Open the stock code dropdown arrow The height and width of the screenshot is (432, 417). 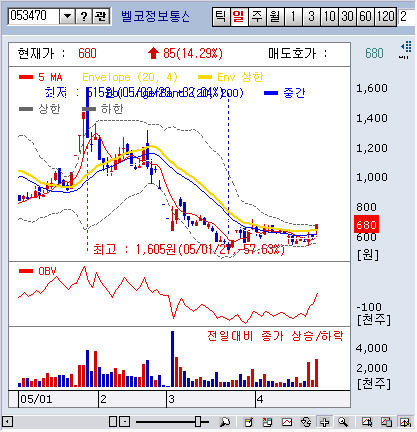[x=67, y=16]
